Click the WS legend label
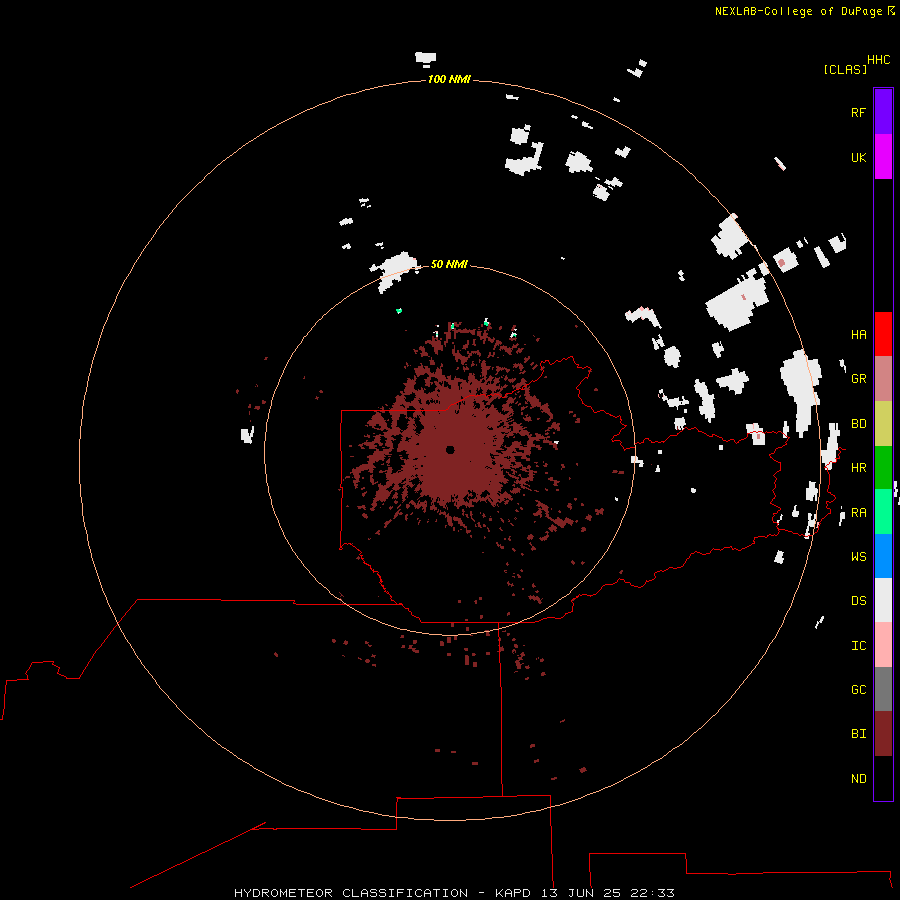Viewport: 900px width, 900px height. [x=858, y=556]
